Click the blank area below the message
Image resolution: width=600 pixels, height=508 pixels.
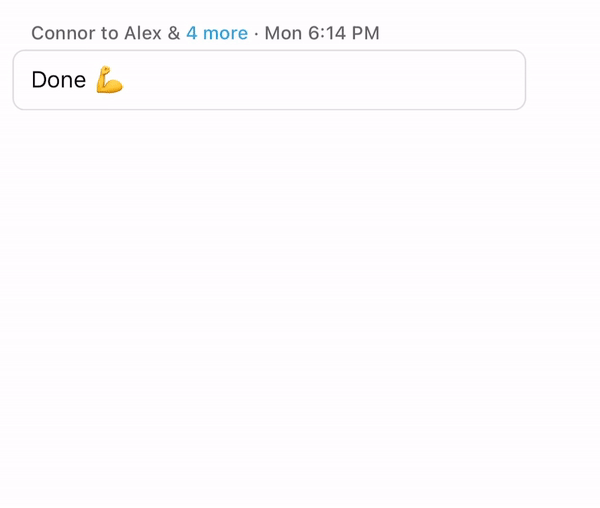[x=300, y=300]
